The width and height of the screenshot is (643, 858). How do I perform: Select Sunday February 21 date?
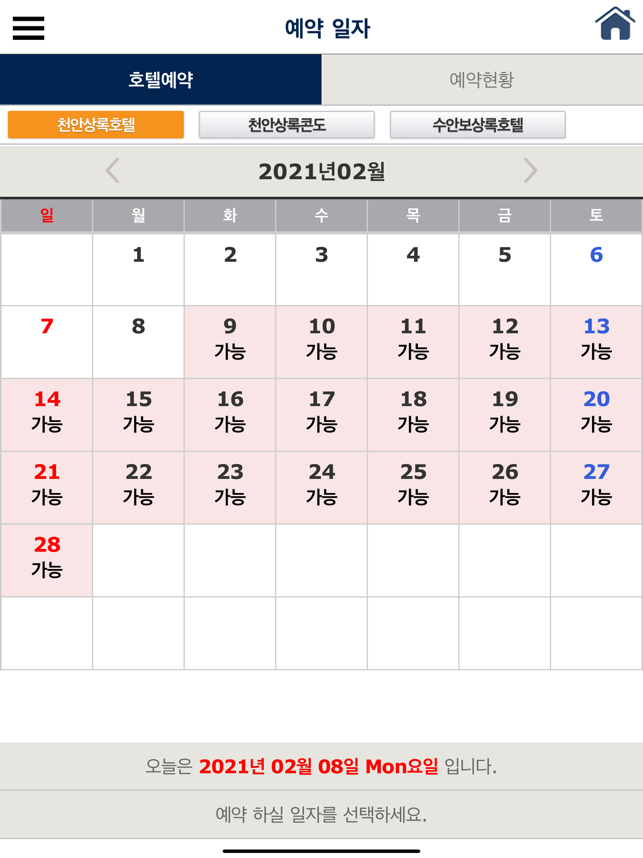click(47, 488)
